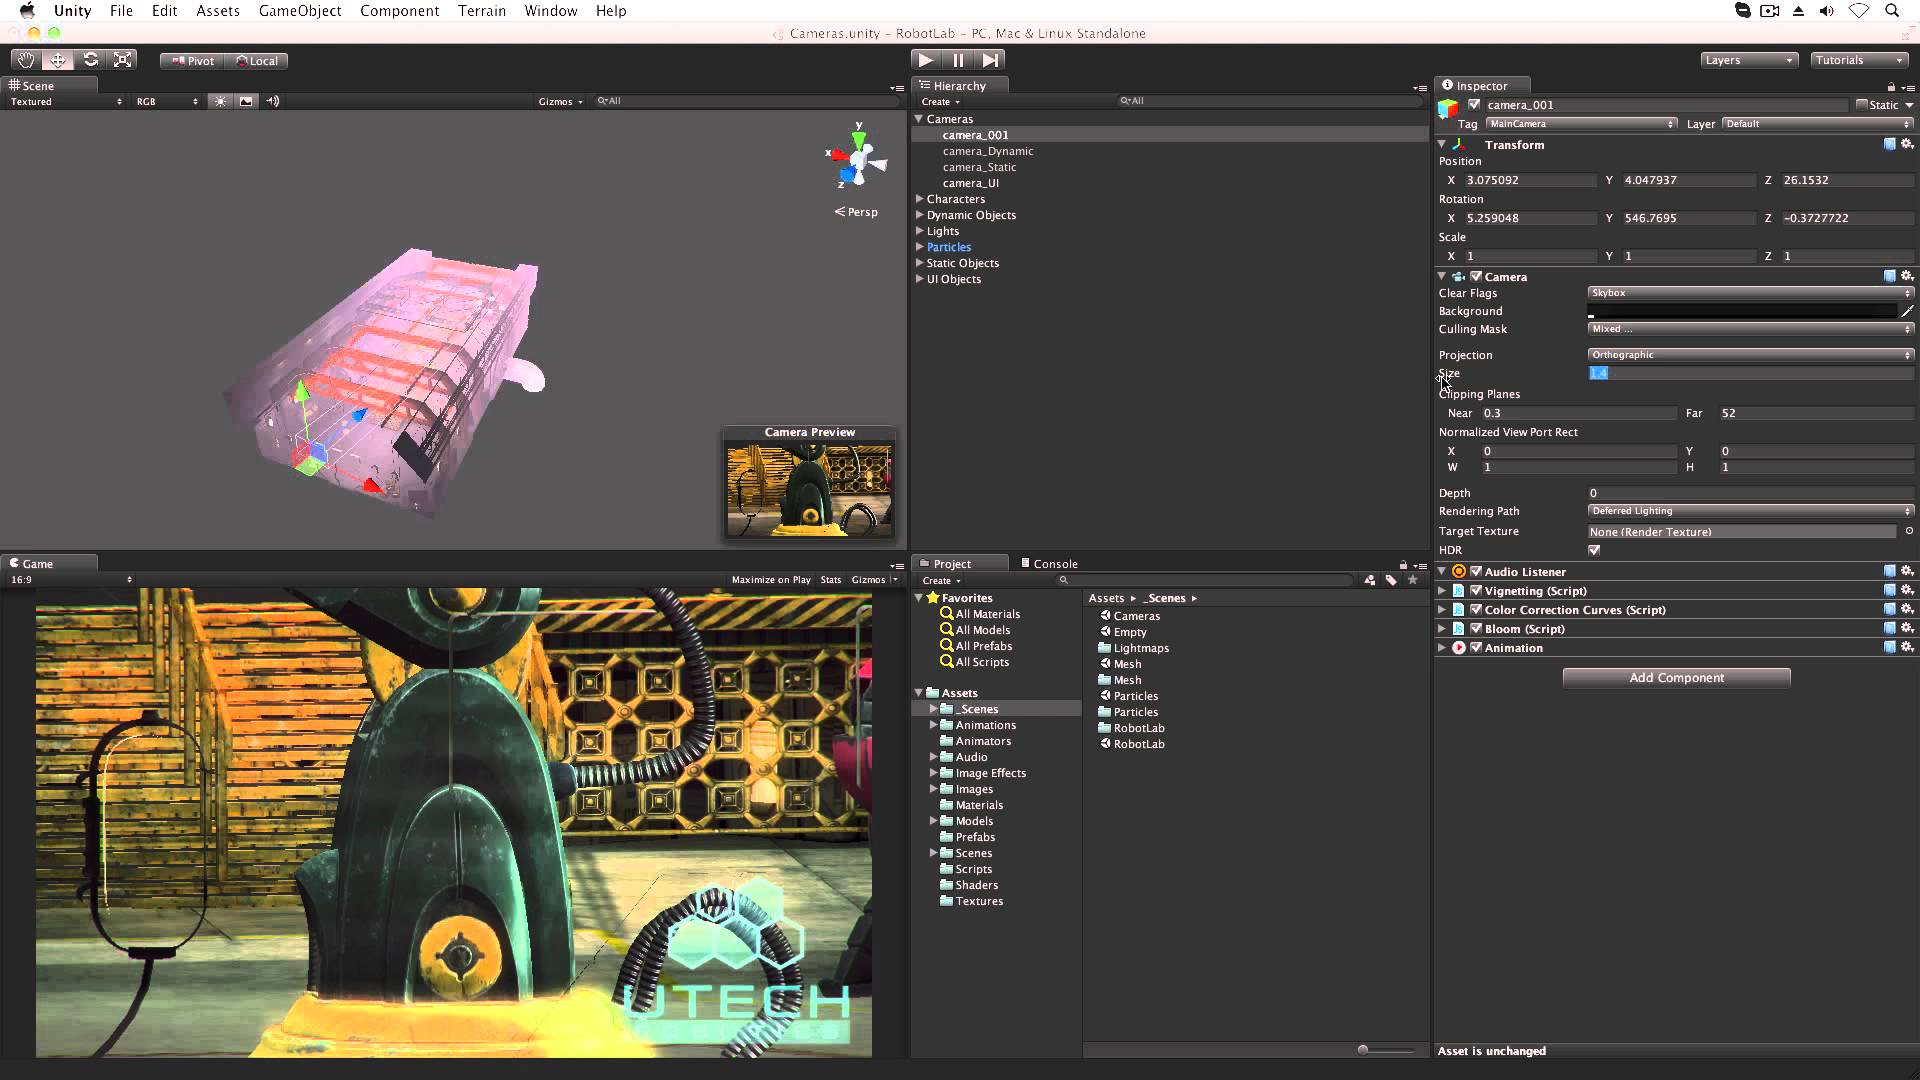Open the Tutorials layout dropdown

click(1859, 60)
